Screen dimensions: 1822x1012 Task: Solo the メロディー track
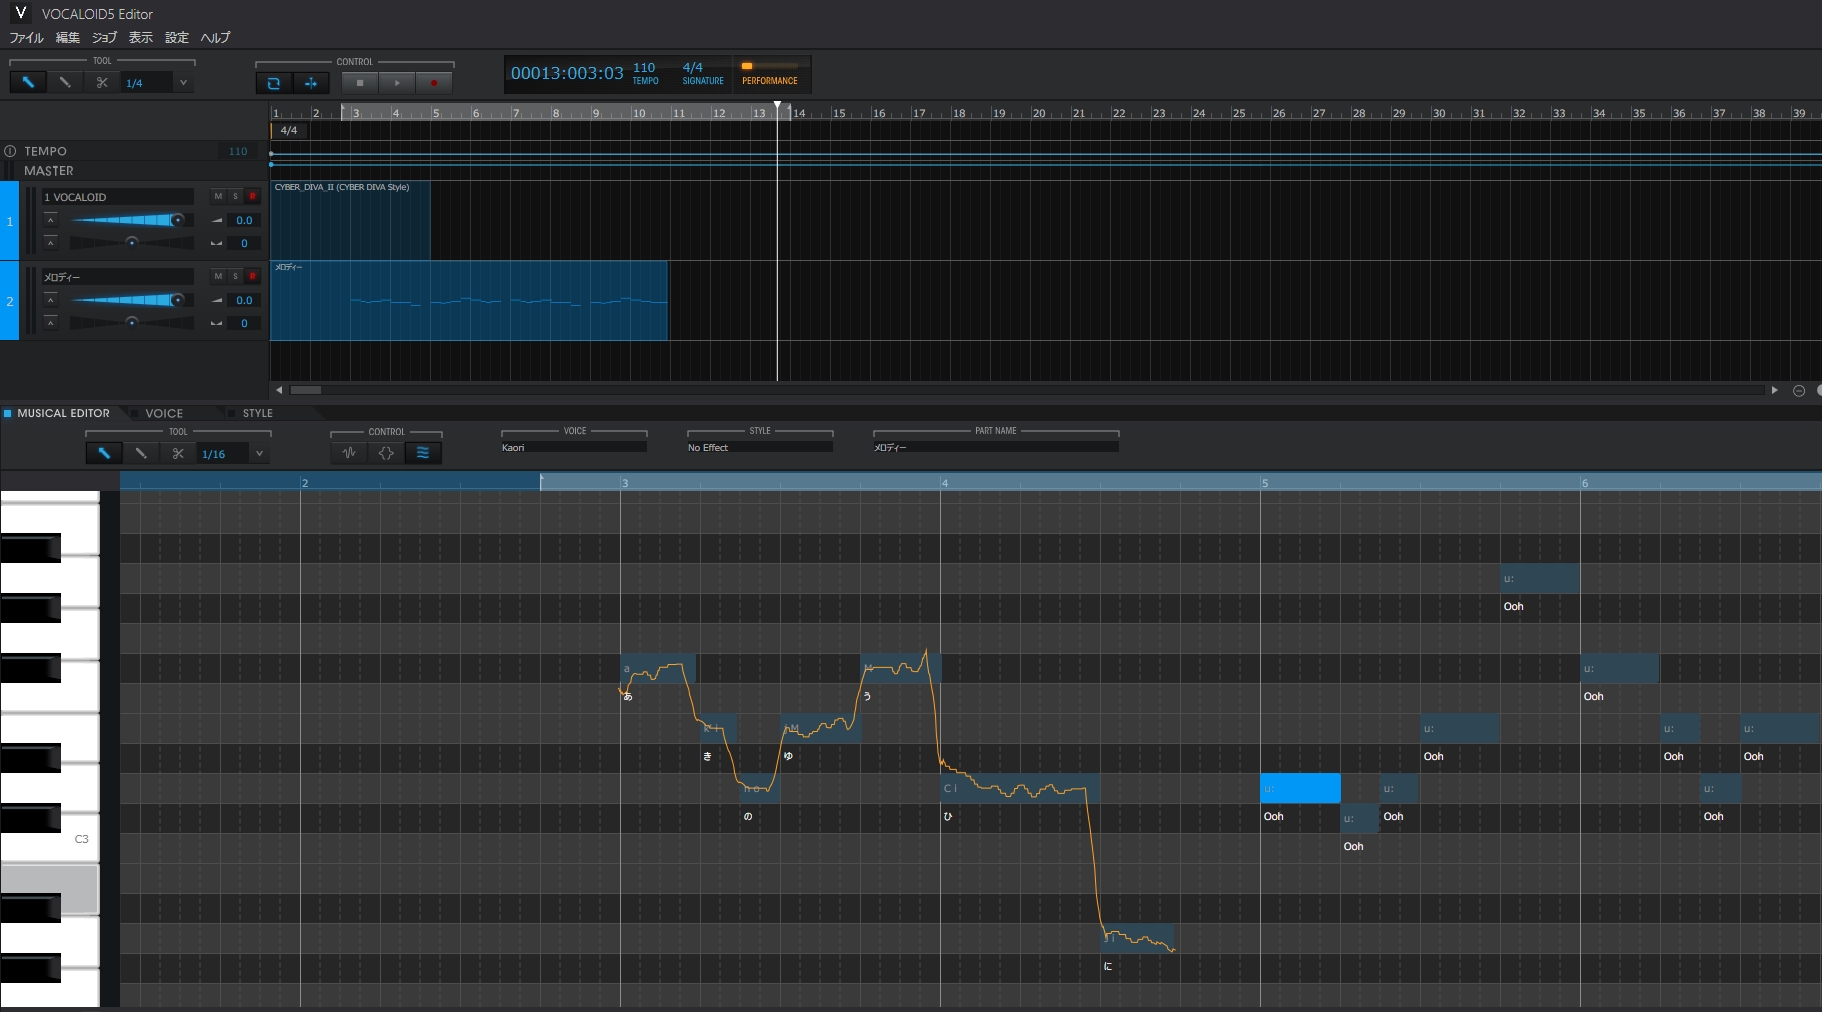click(235, 276)
